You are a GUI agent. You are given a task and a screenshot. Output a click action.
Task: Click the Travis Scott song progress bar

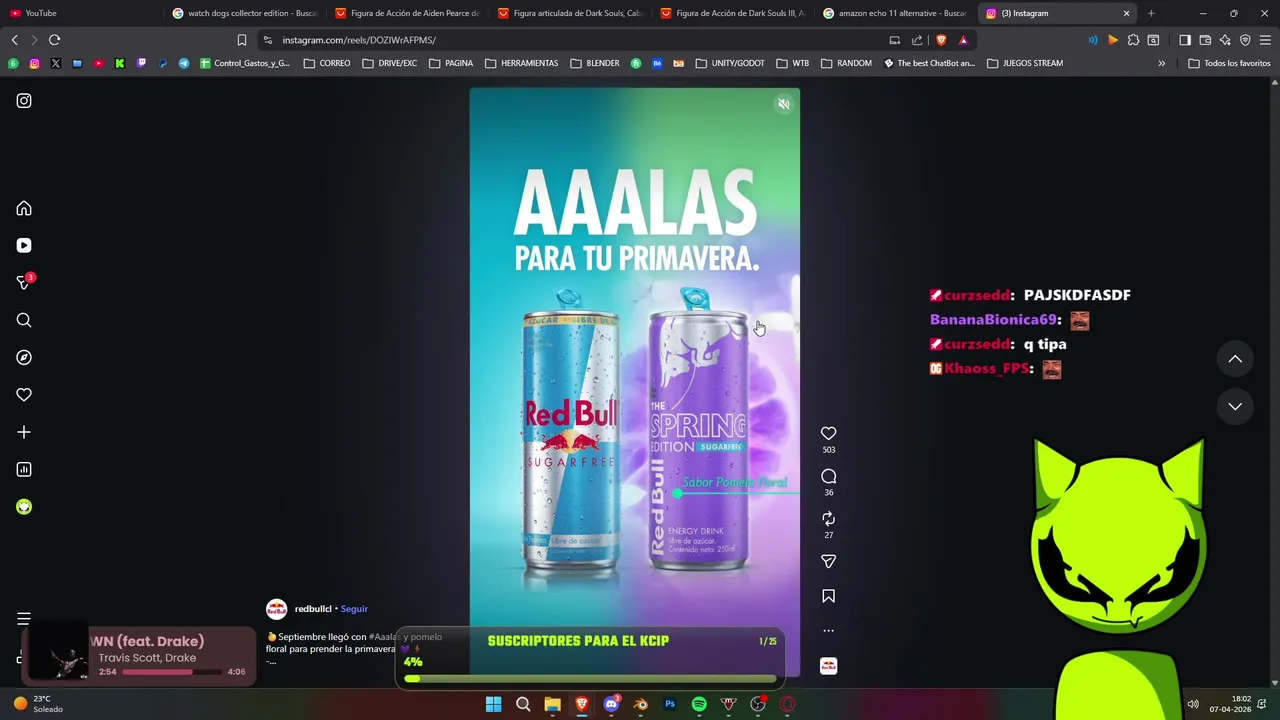(173, 672)
